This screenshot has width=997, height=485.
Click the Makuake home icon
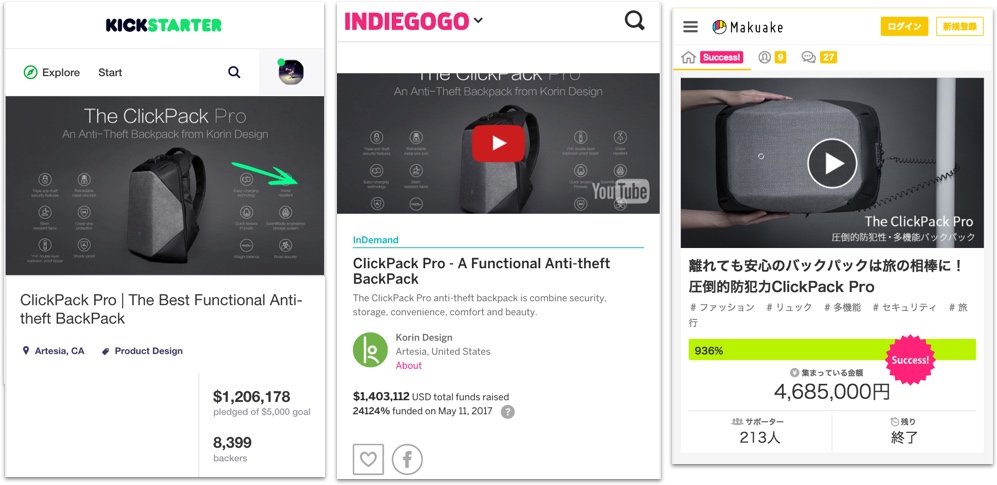pos(688,57)
